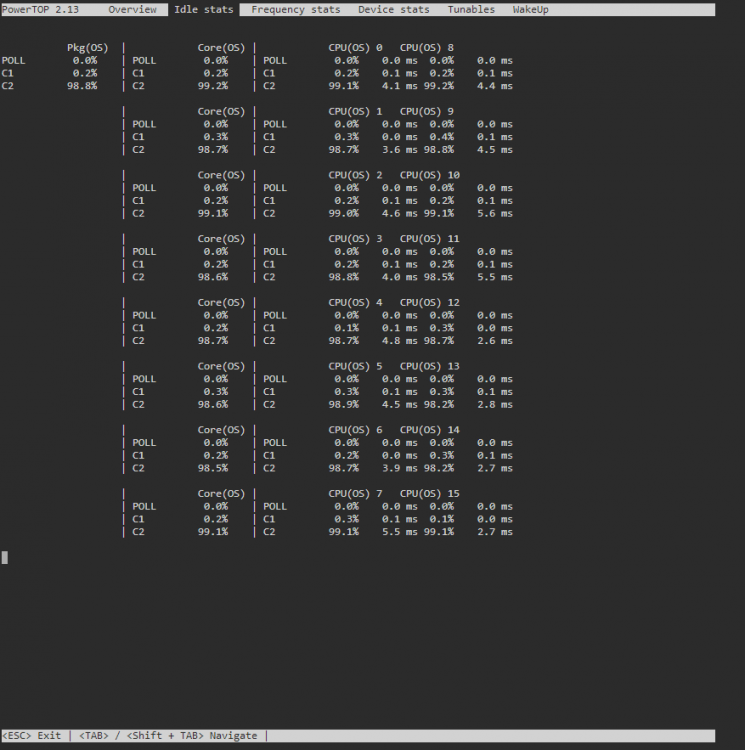The width and height of the screenshot is (745, 750).
Task: Click the terminal cursor block
Action: pyautogui.click(x=5, y=557)
